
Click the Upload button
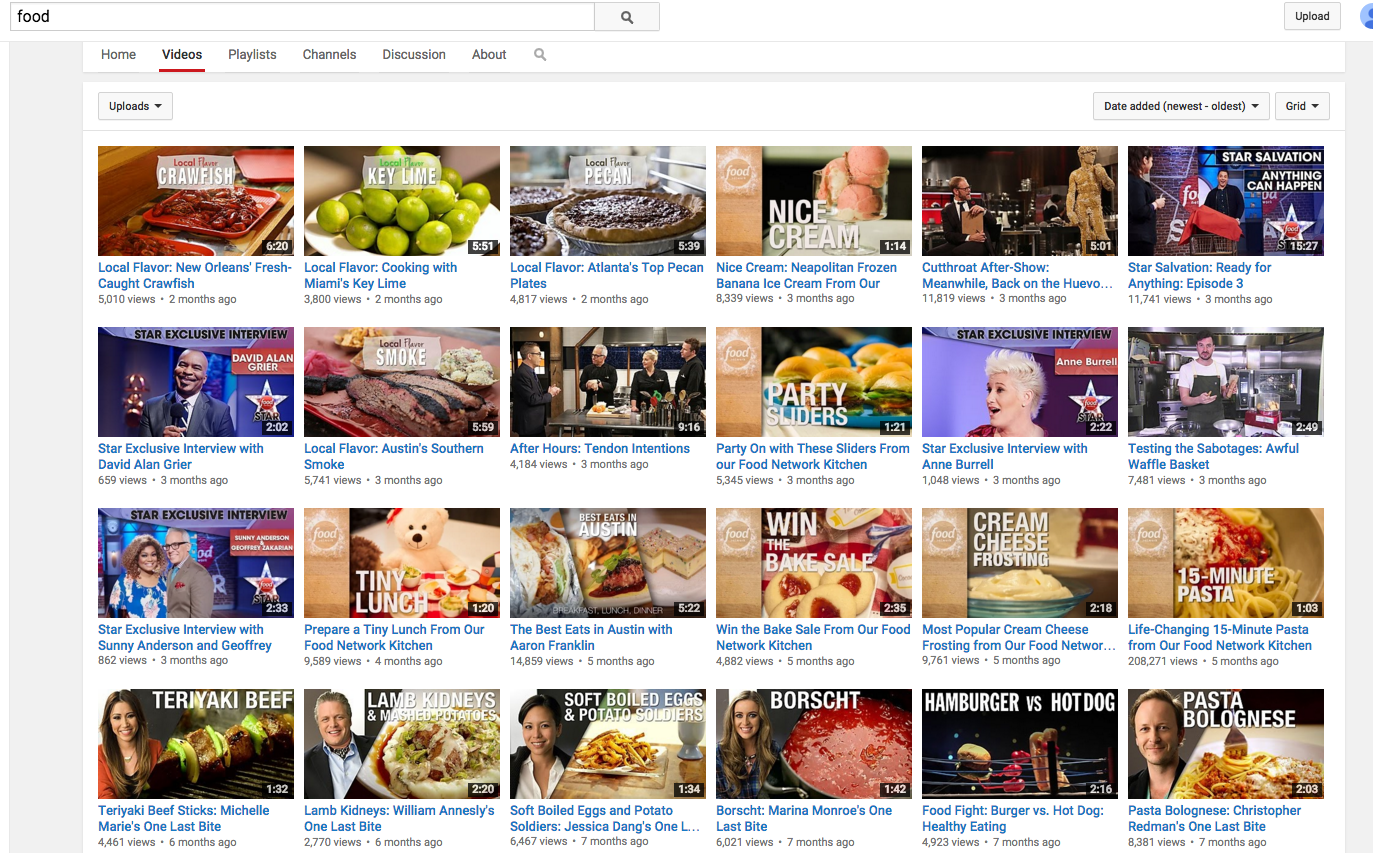(x=1312, y=16)
